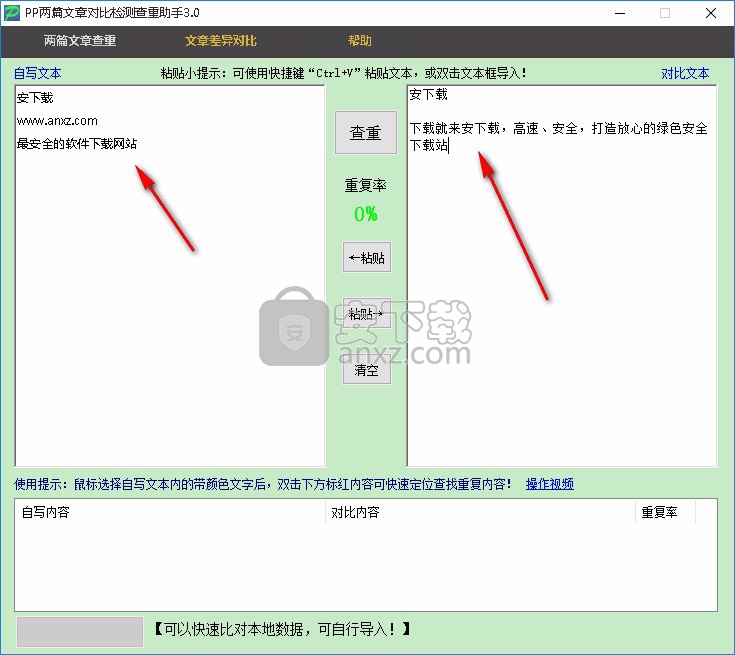Viewport: 735px width, 655px height.
Task: Close the PP查重助手 window
Action: tap(711, 13)
